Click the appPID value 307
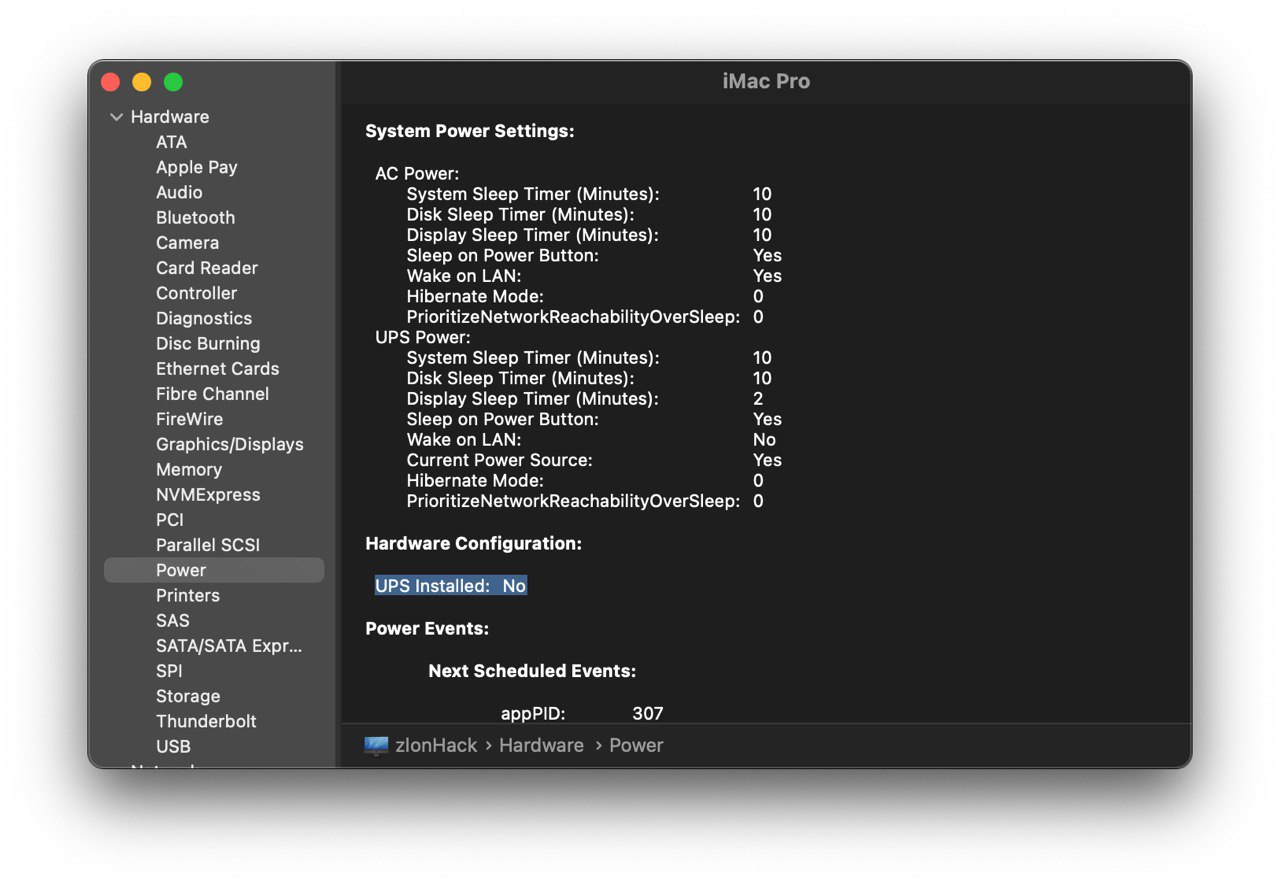The image size is (1280, 885). click(x=648, y=713)
